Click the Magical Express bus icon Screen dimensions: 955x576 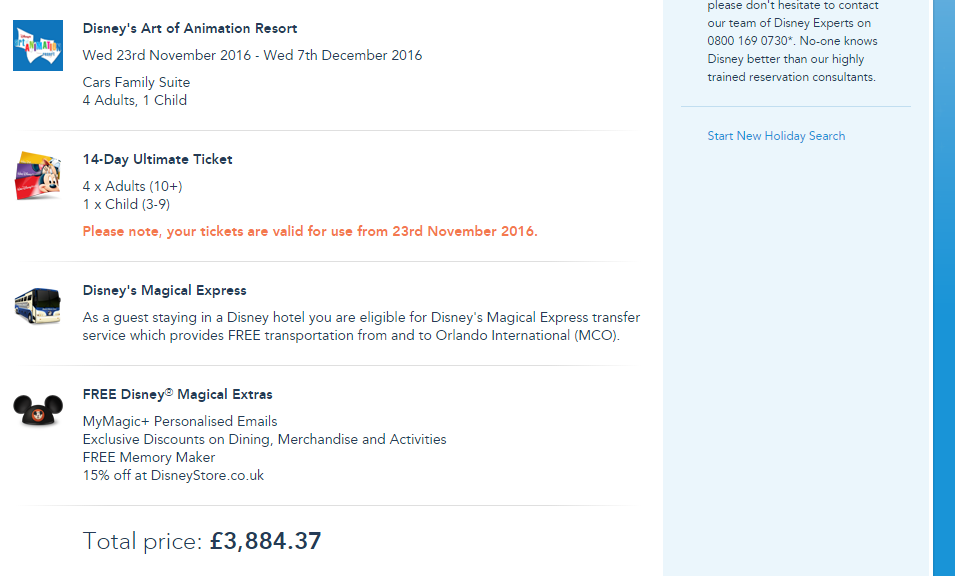[x=38, y=306]
